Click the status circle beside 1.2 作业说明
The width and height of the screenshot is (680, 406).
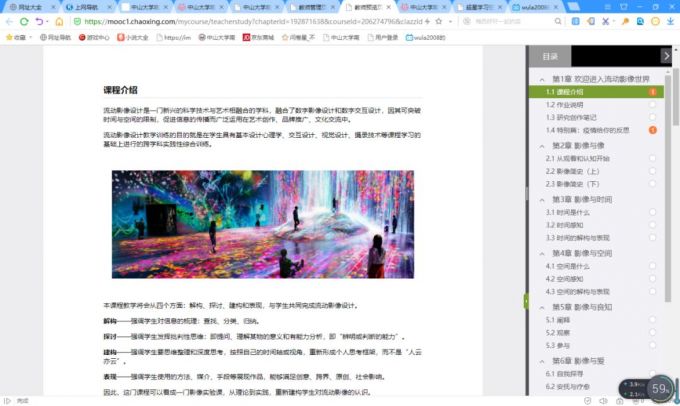[652, 105]
